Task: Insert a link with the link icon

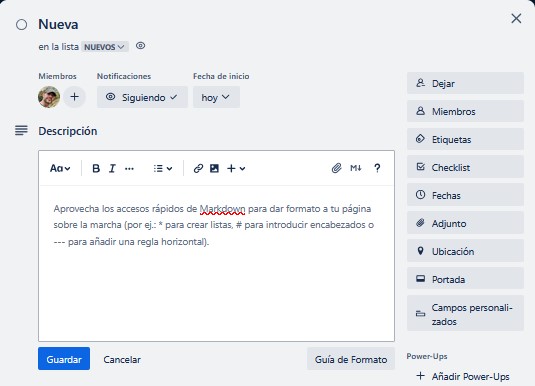Action: [198, 168]
